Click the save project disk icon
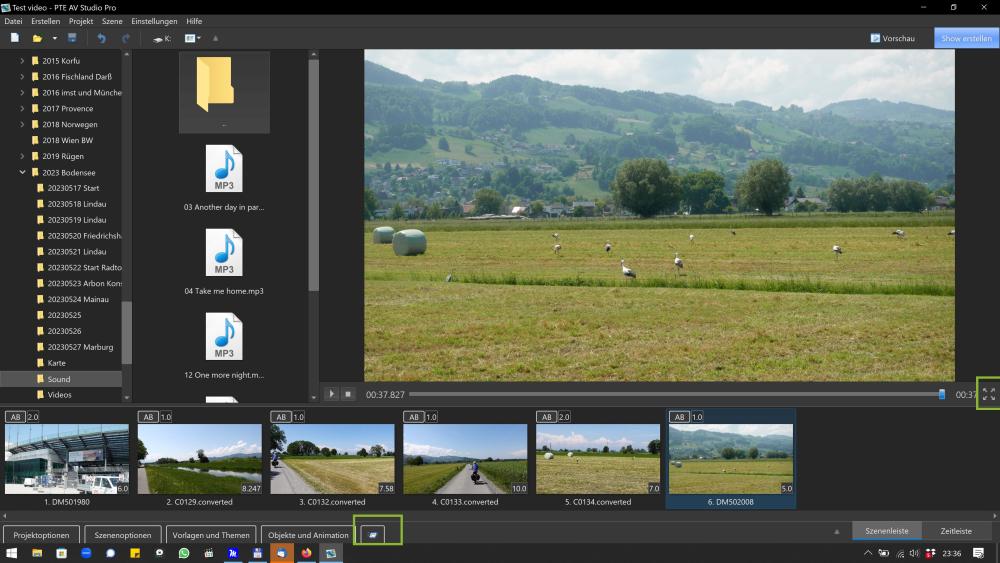This screenshot has width=1000, height=563. [72, 38]
